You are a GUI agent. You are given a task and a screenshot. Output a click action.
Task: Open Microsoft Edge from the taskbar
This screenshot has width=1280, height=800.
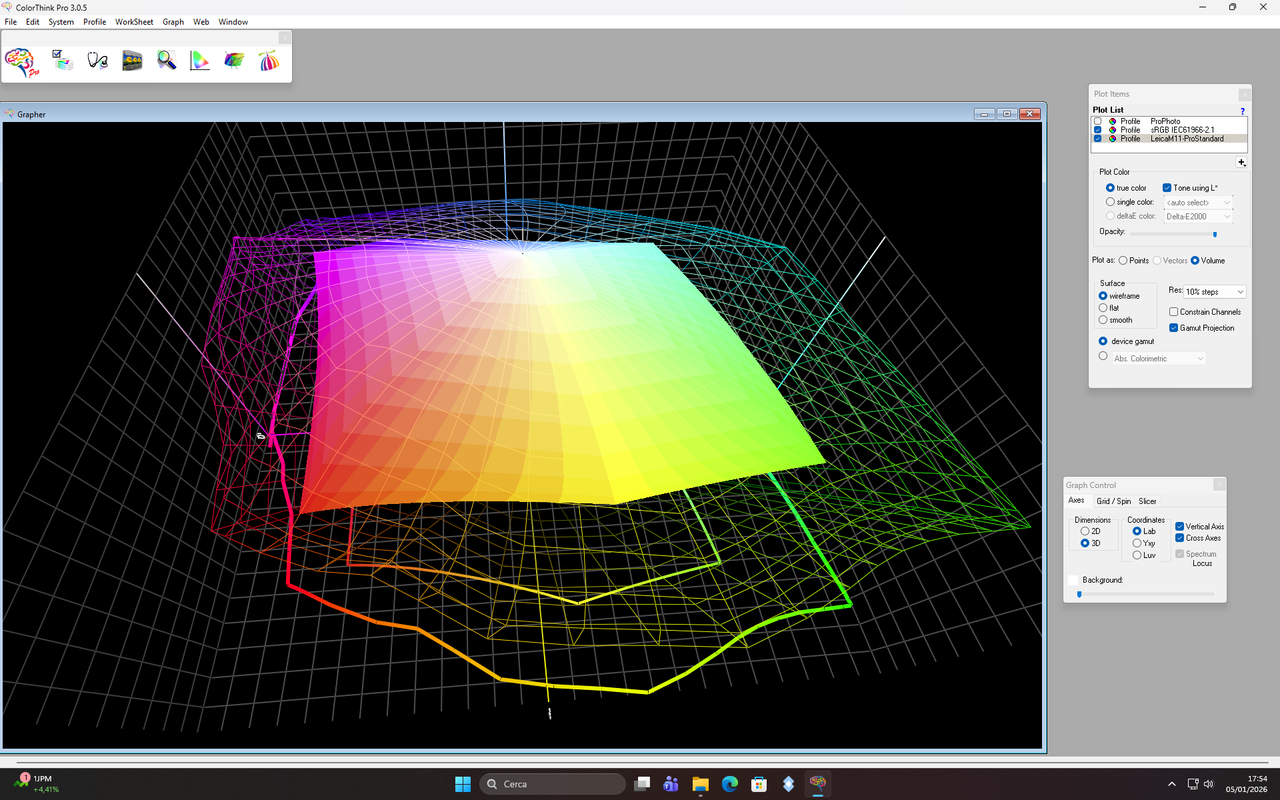tap(730, 784)
